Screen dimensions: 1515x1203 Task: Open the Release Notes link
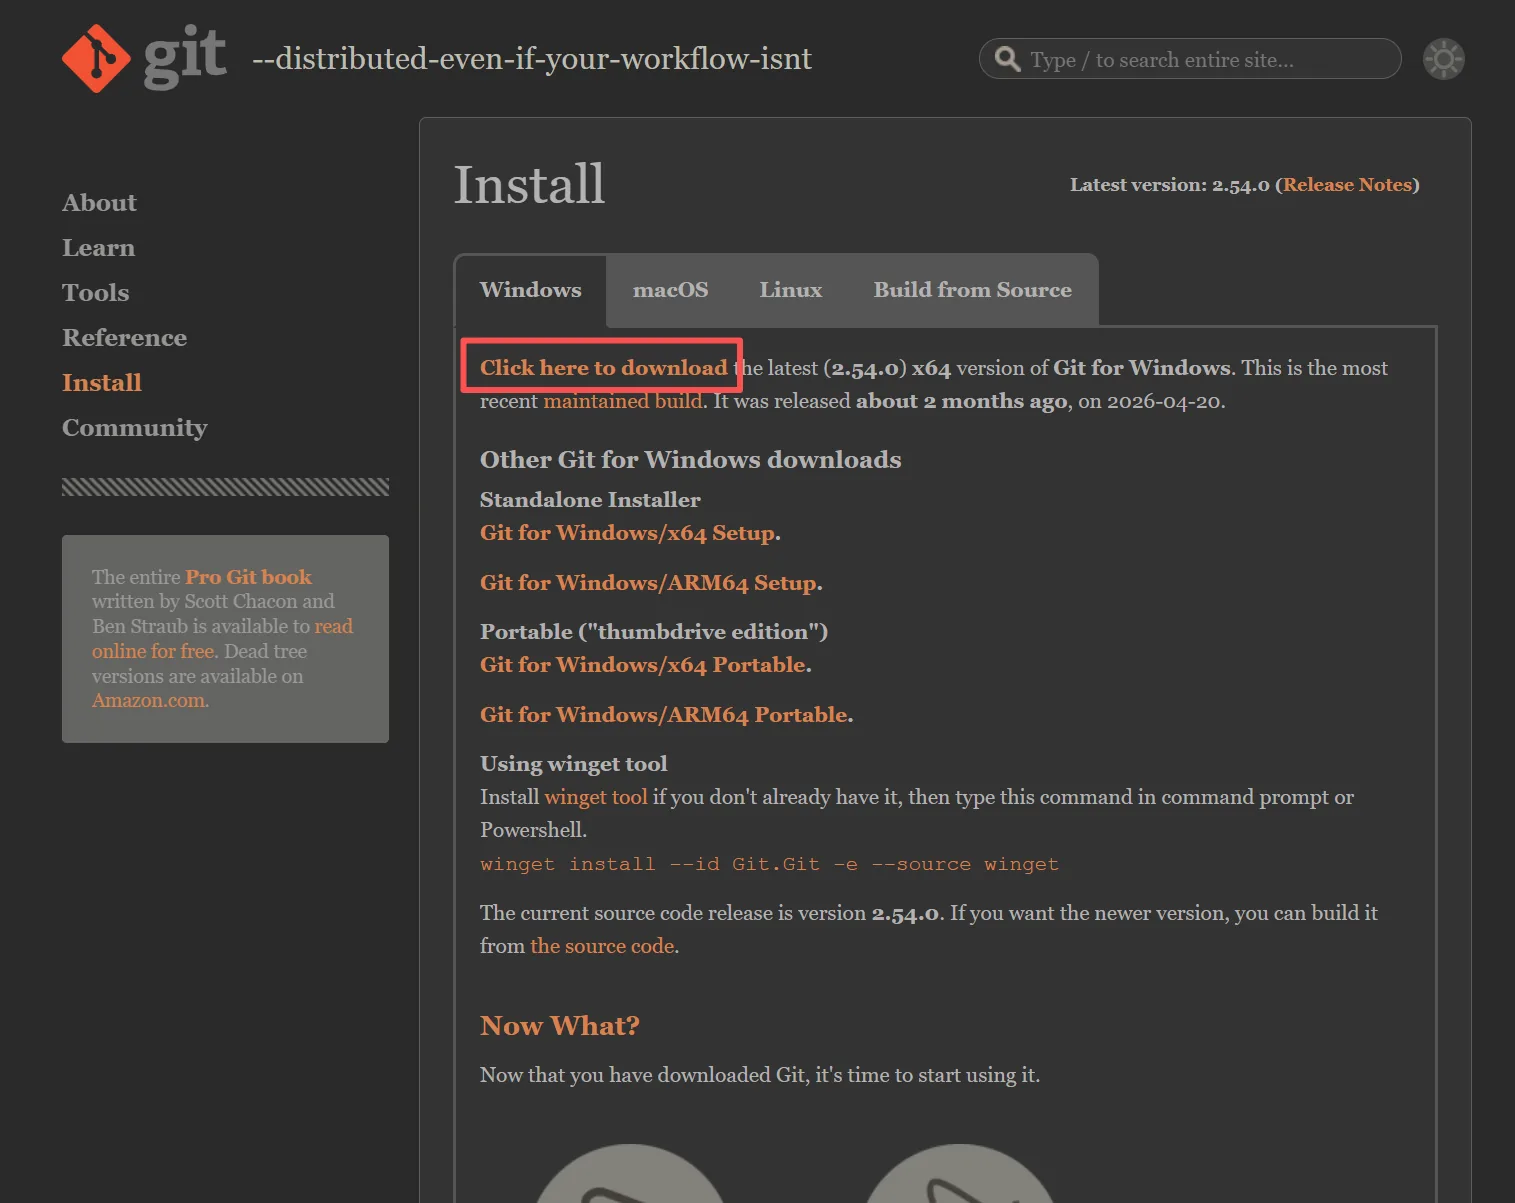1347,185
